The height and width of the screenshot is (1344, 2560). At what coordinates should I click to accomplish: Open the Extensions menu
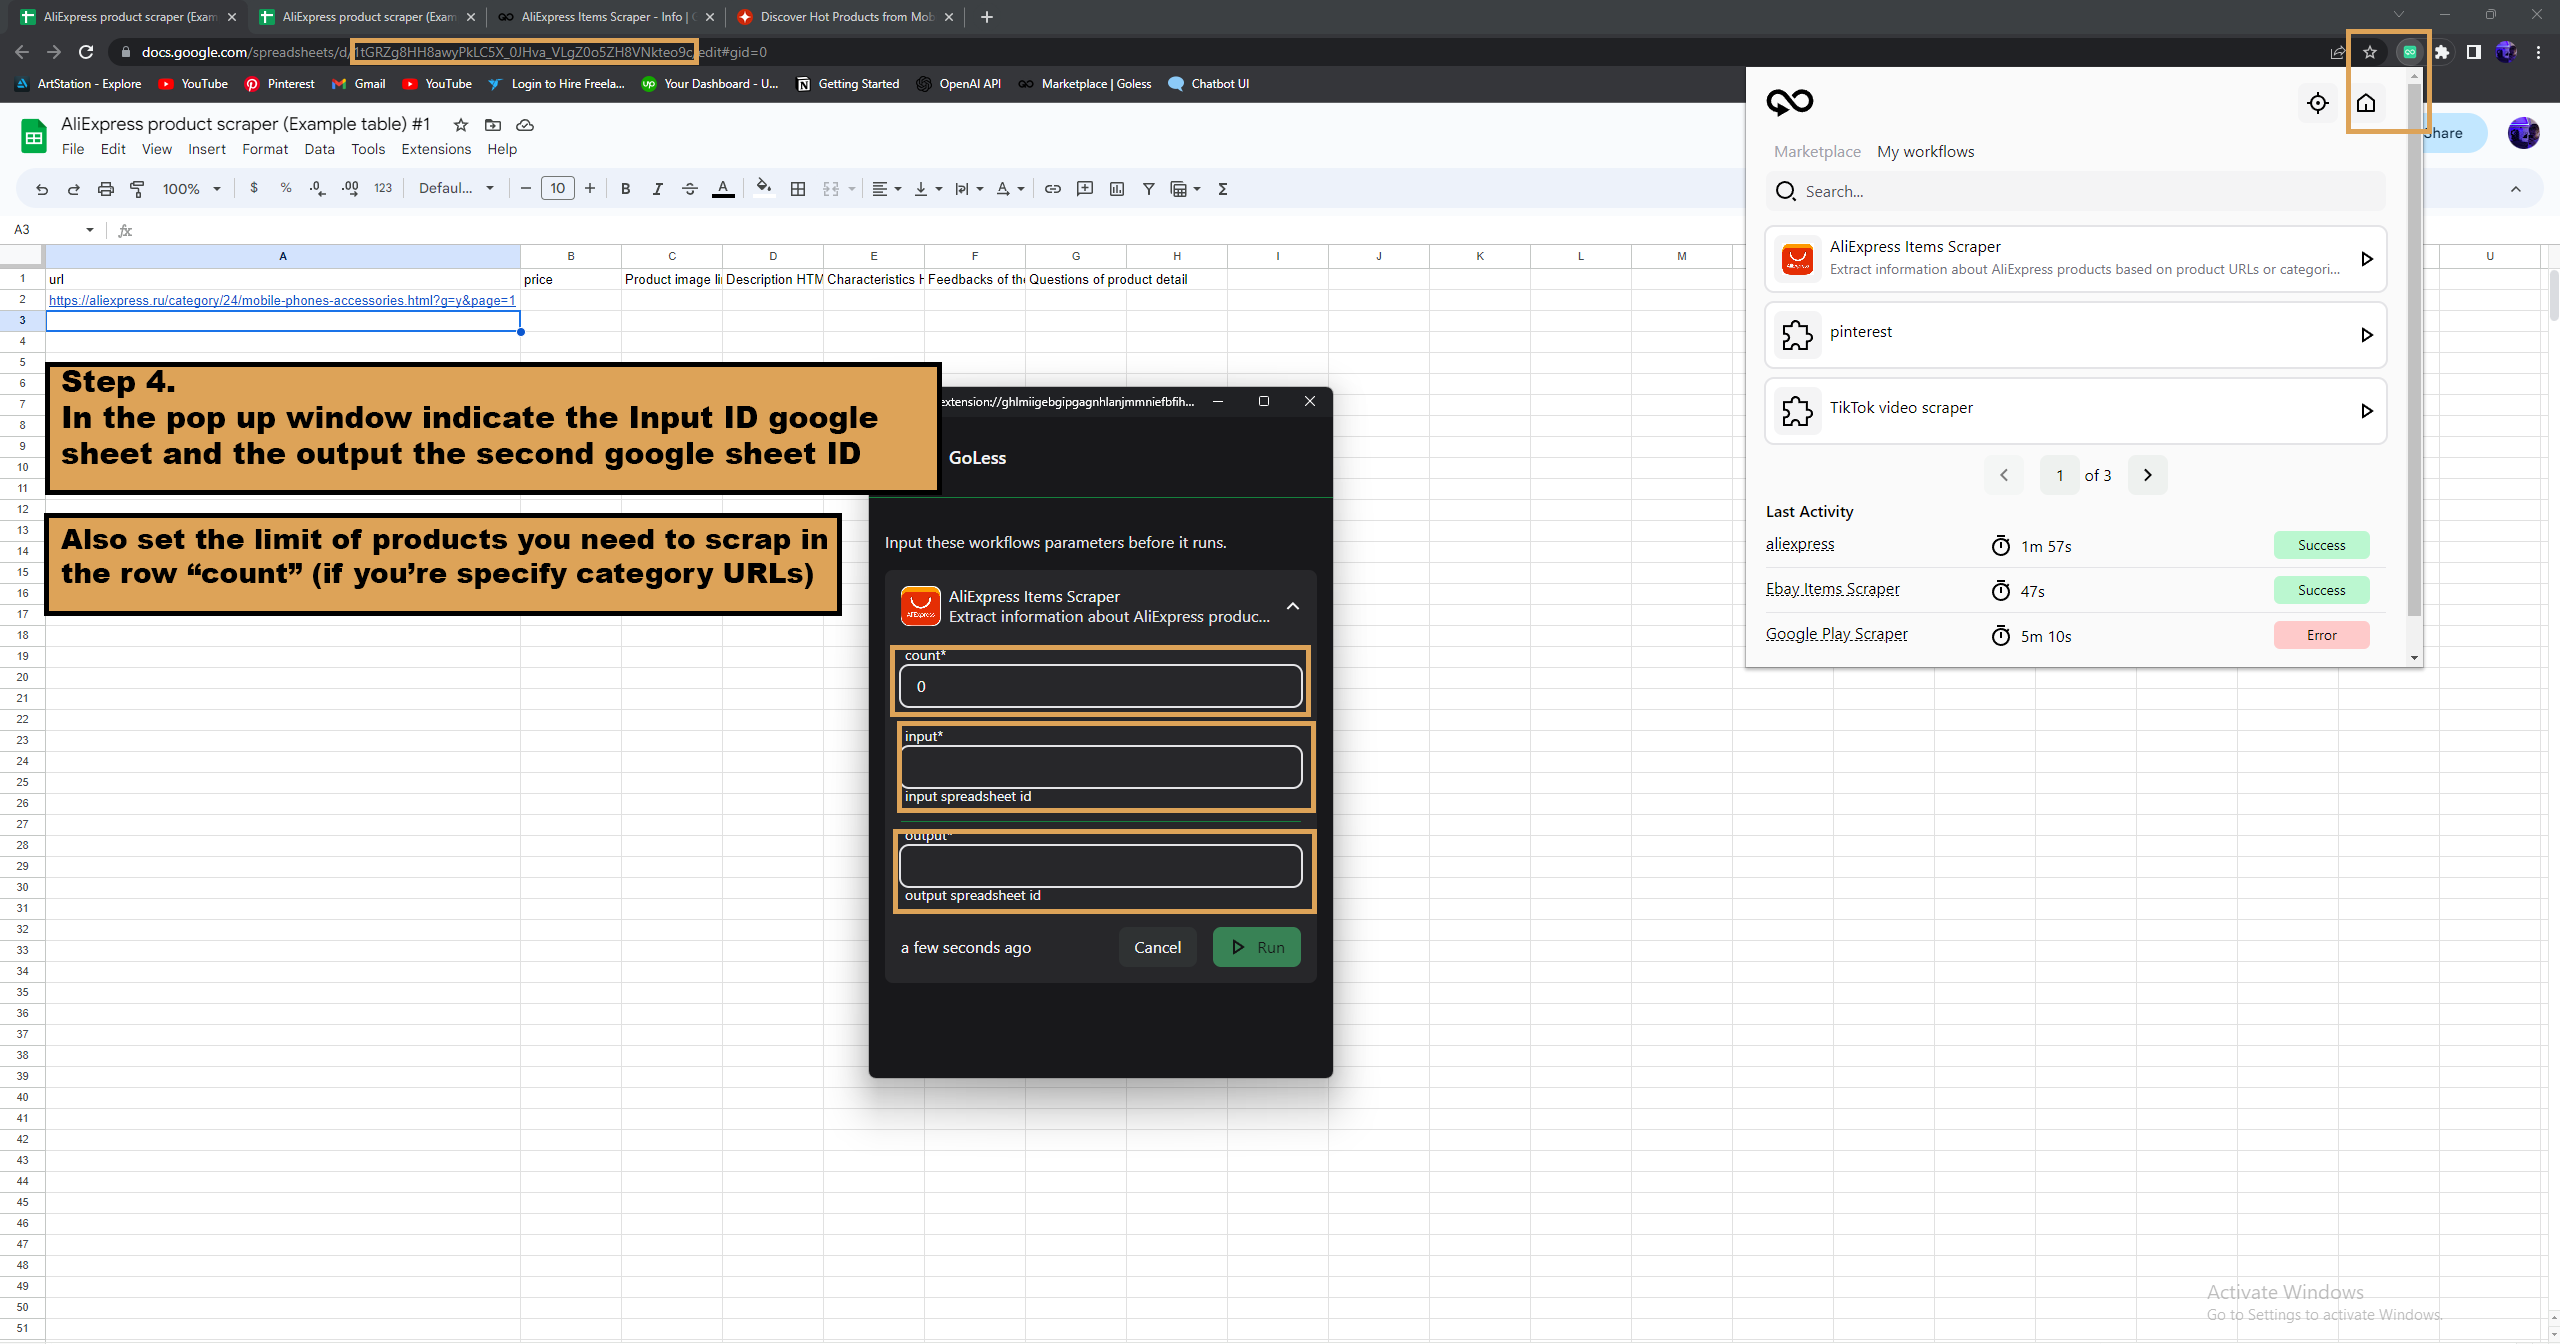point(436,149)
